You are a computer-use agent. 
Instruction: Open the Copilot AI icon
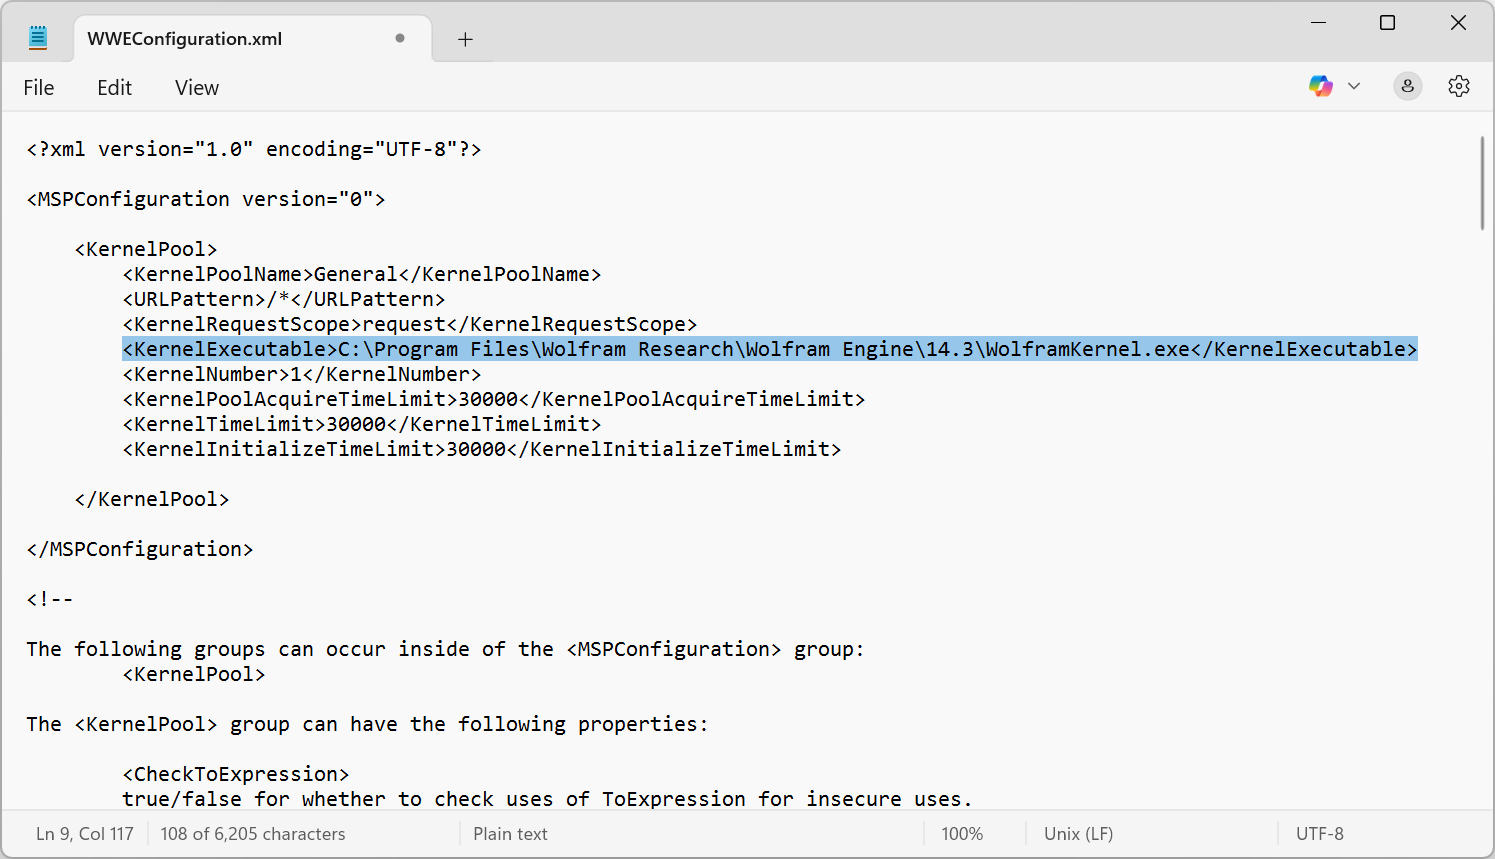pos(1320,86)
